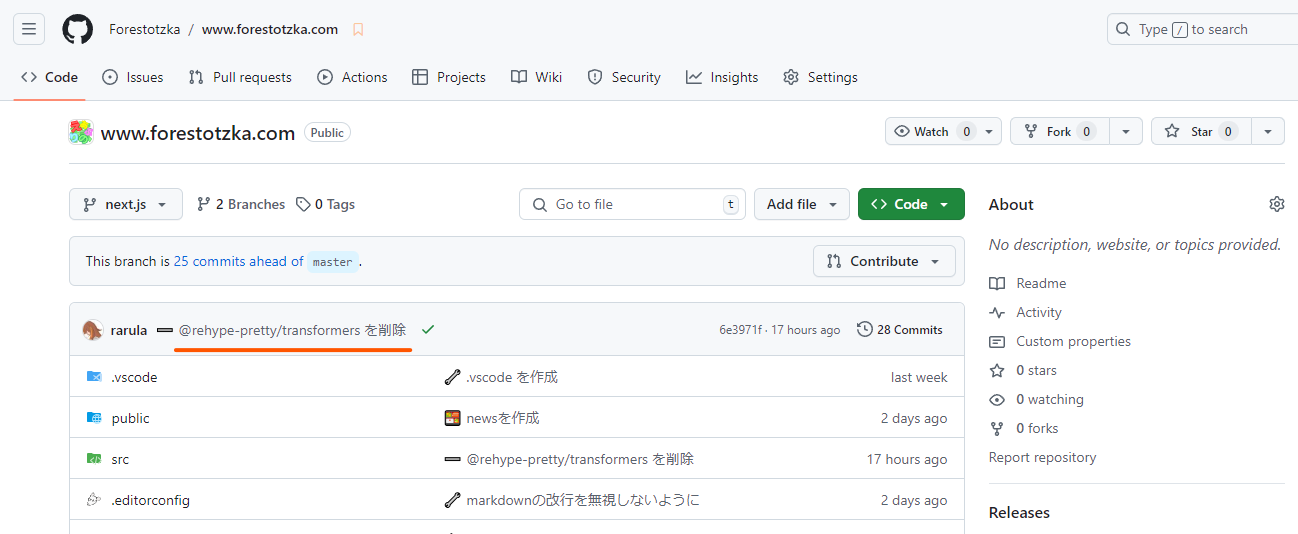Click the 25 commits ahead link
1298x534 pixels.
click(238, 261)
